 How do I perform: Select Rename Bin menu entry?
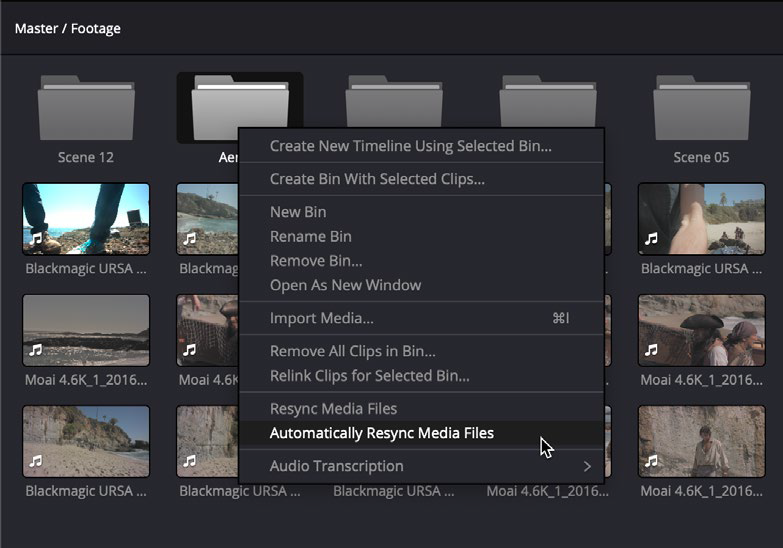(310, 236)
